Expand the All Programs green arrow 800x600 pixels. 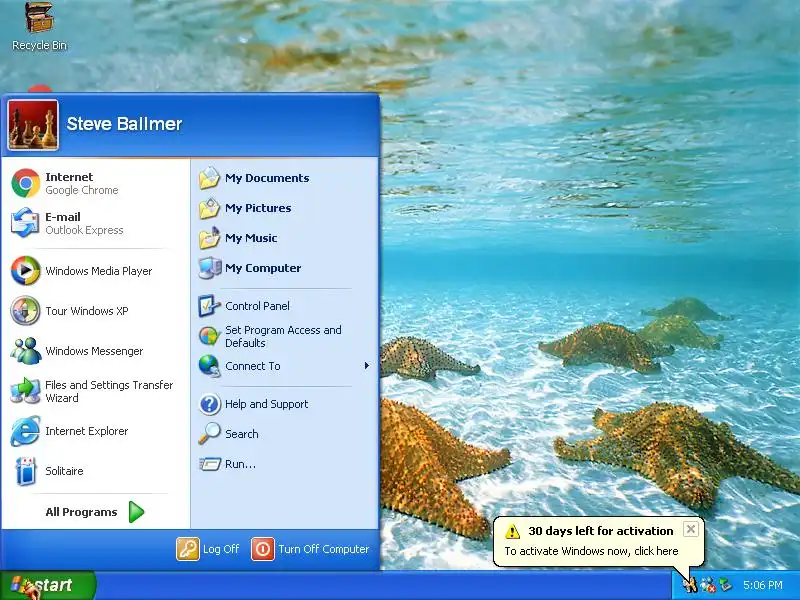136,512
